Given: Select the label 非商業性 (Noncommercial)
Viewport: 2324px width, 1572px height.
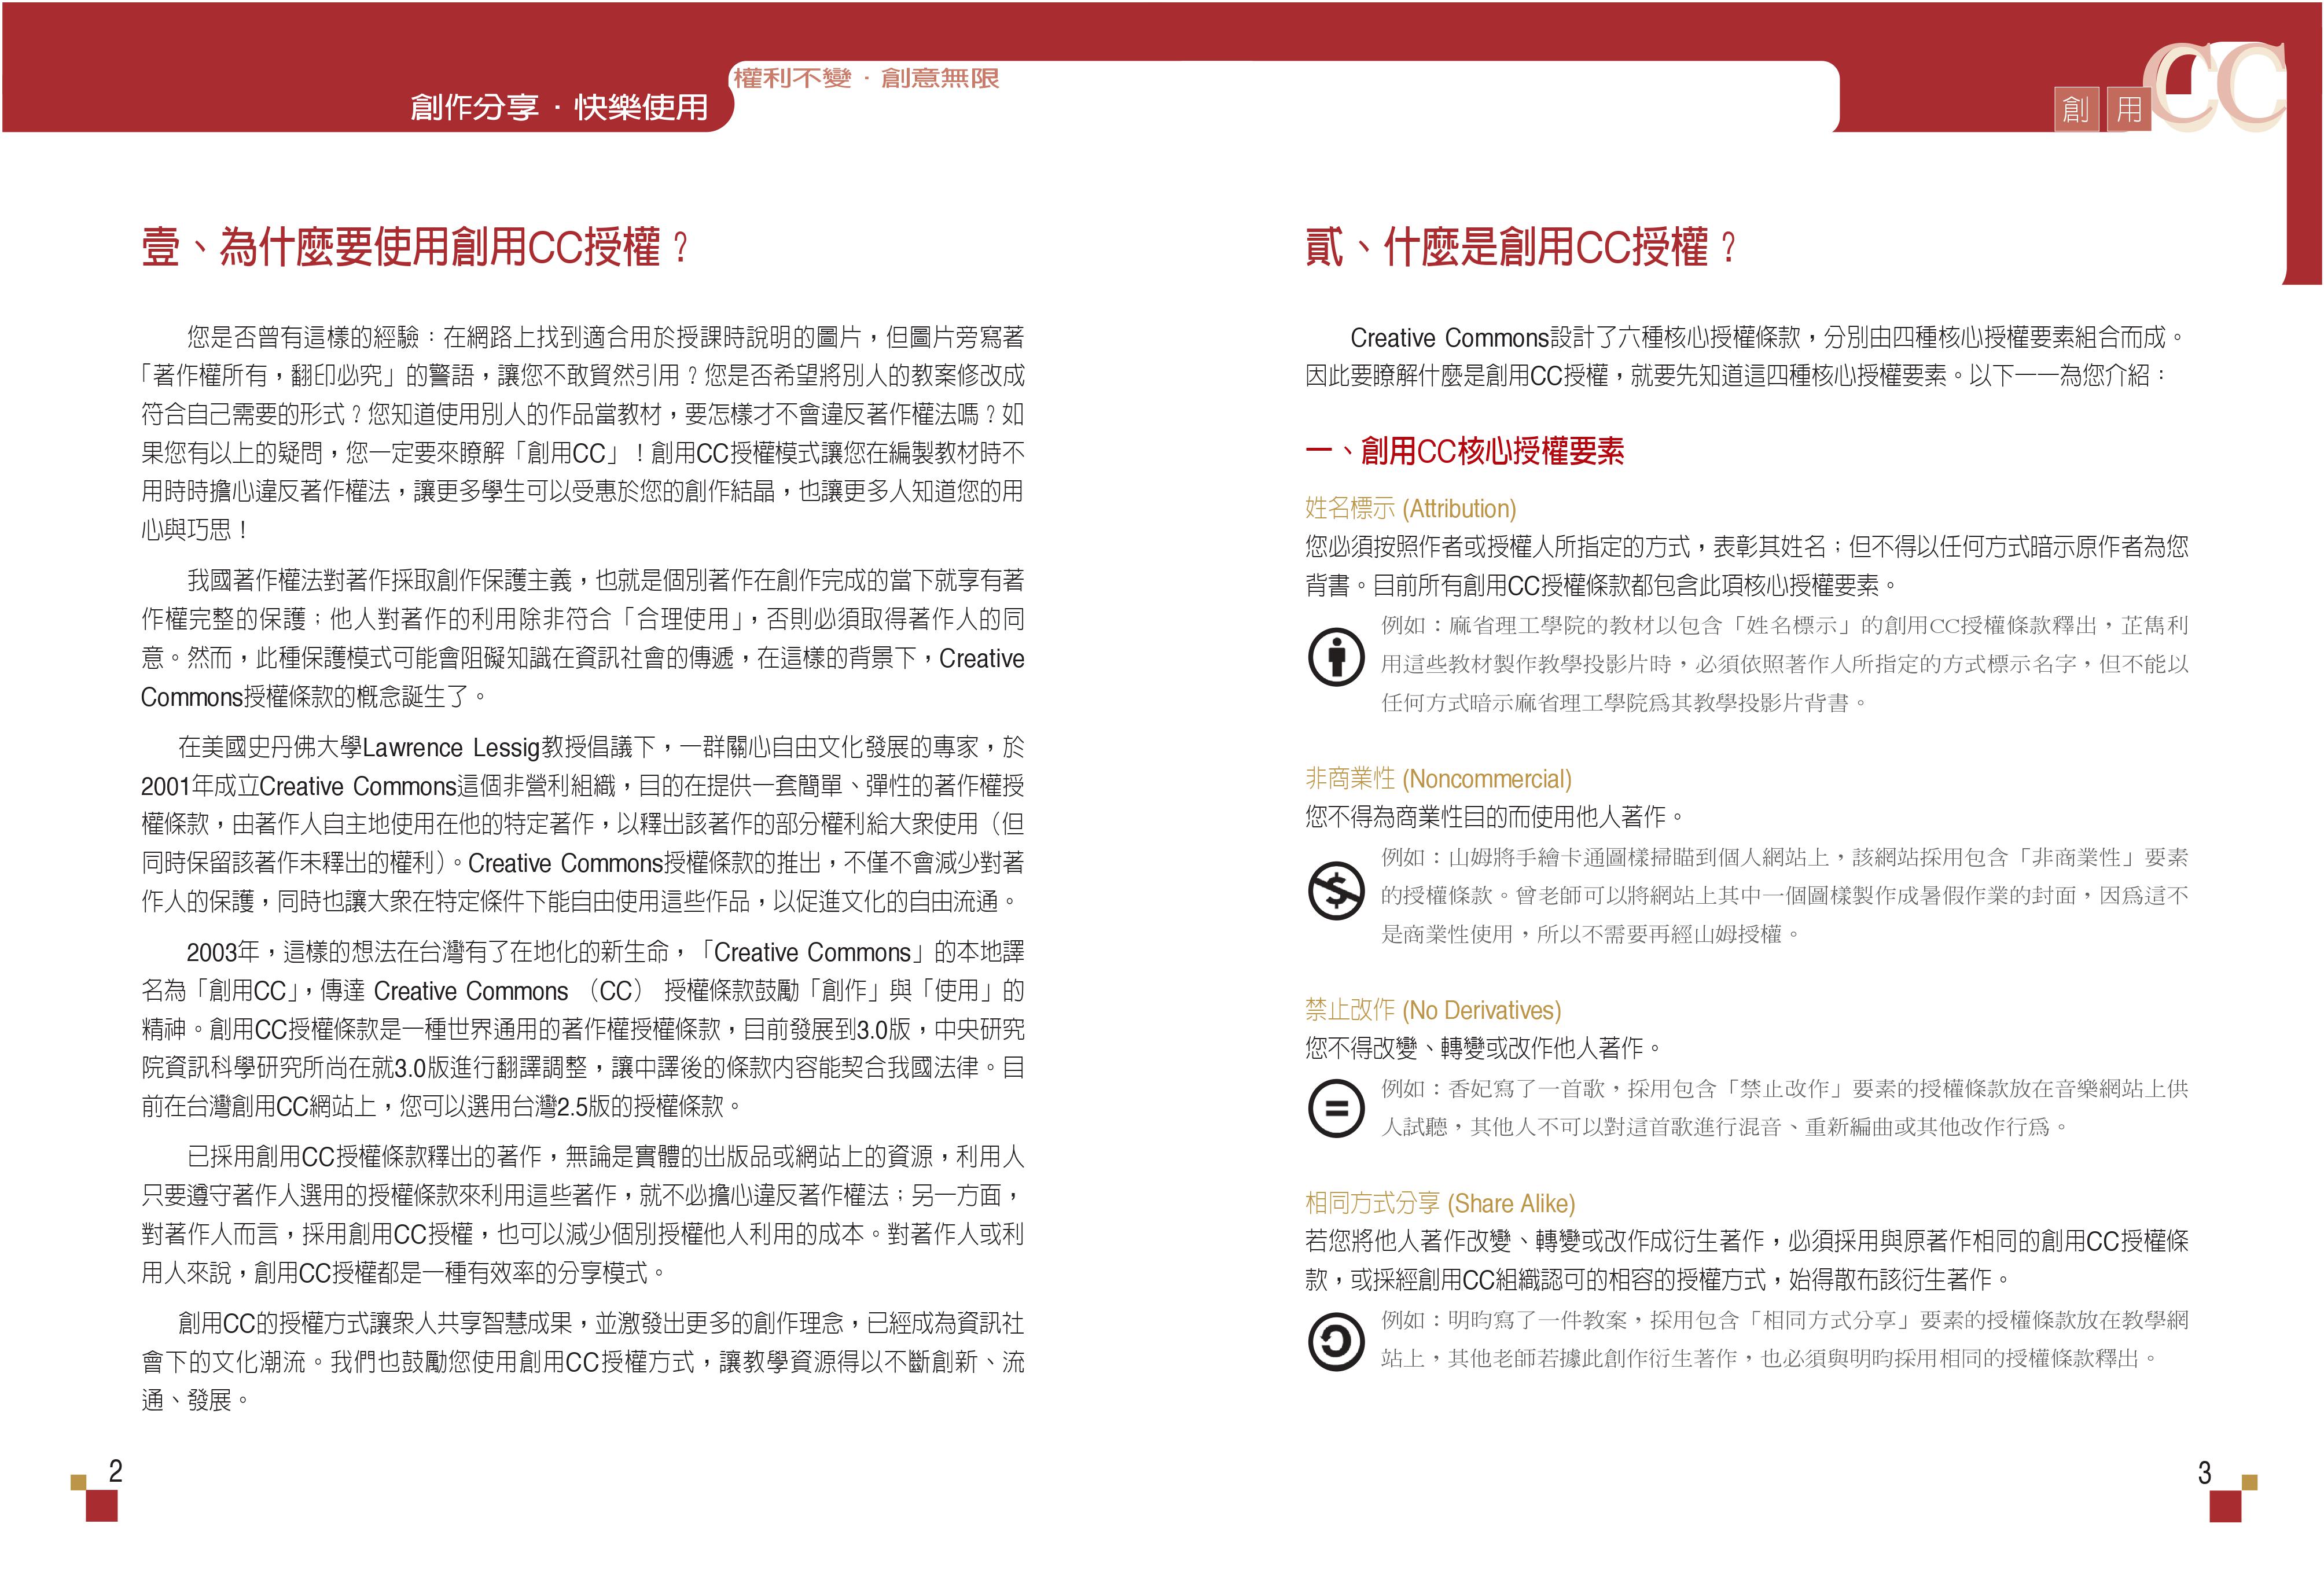Looking at the screenshot, I should [1439, 779].
